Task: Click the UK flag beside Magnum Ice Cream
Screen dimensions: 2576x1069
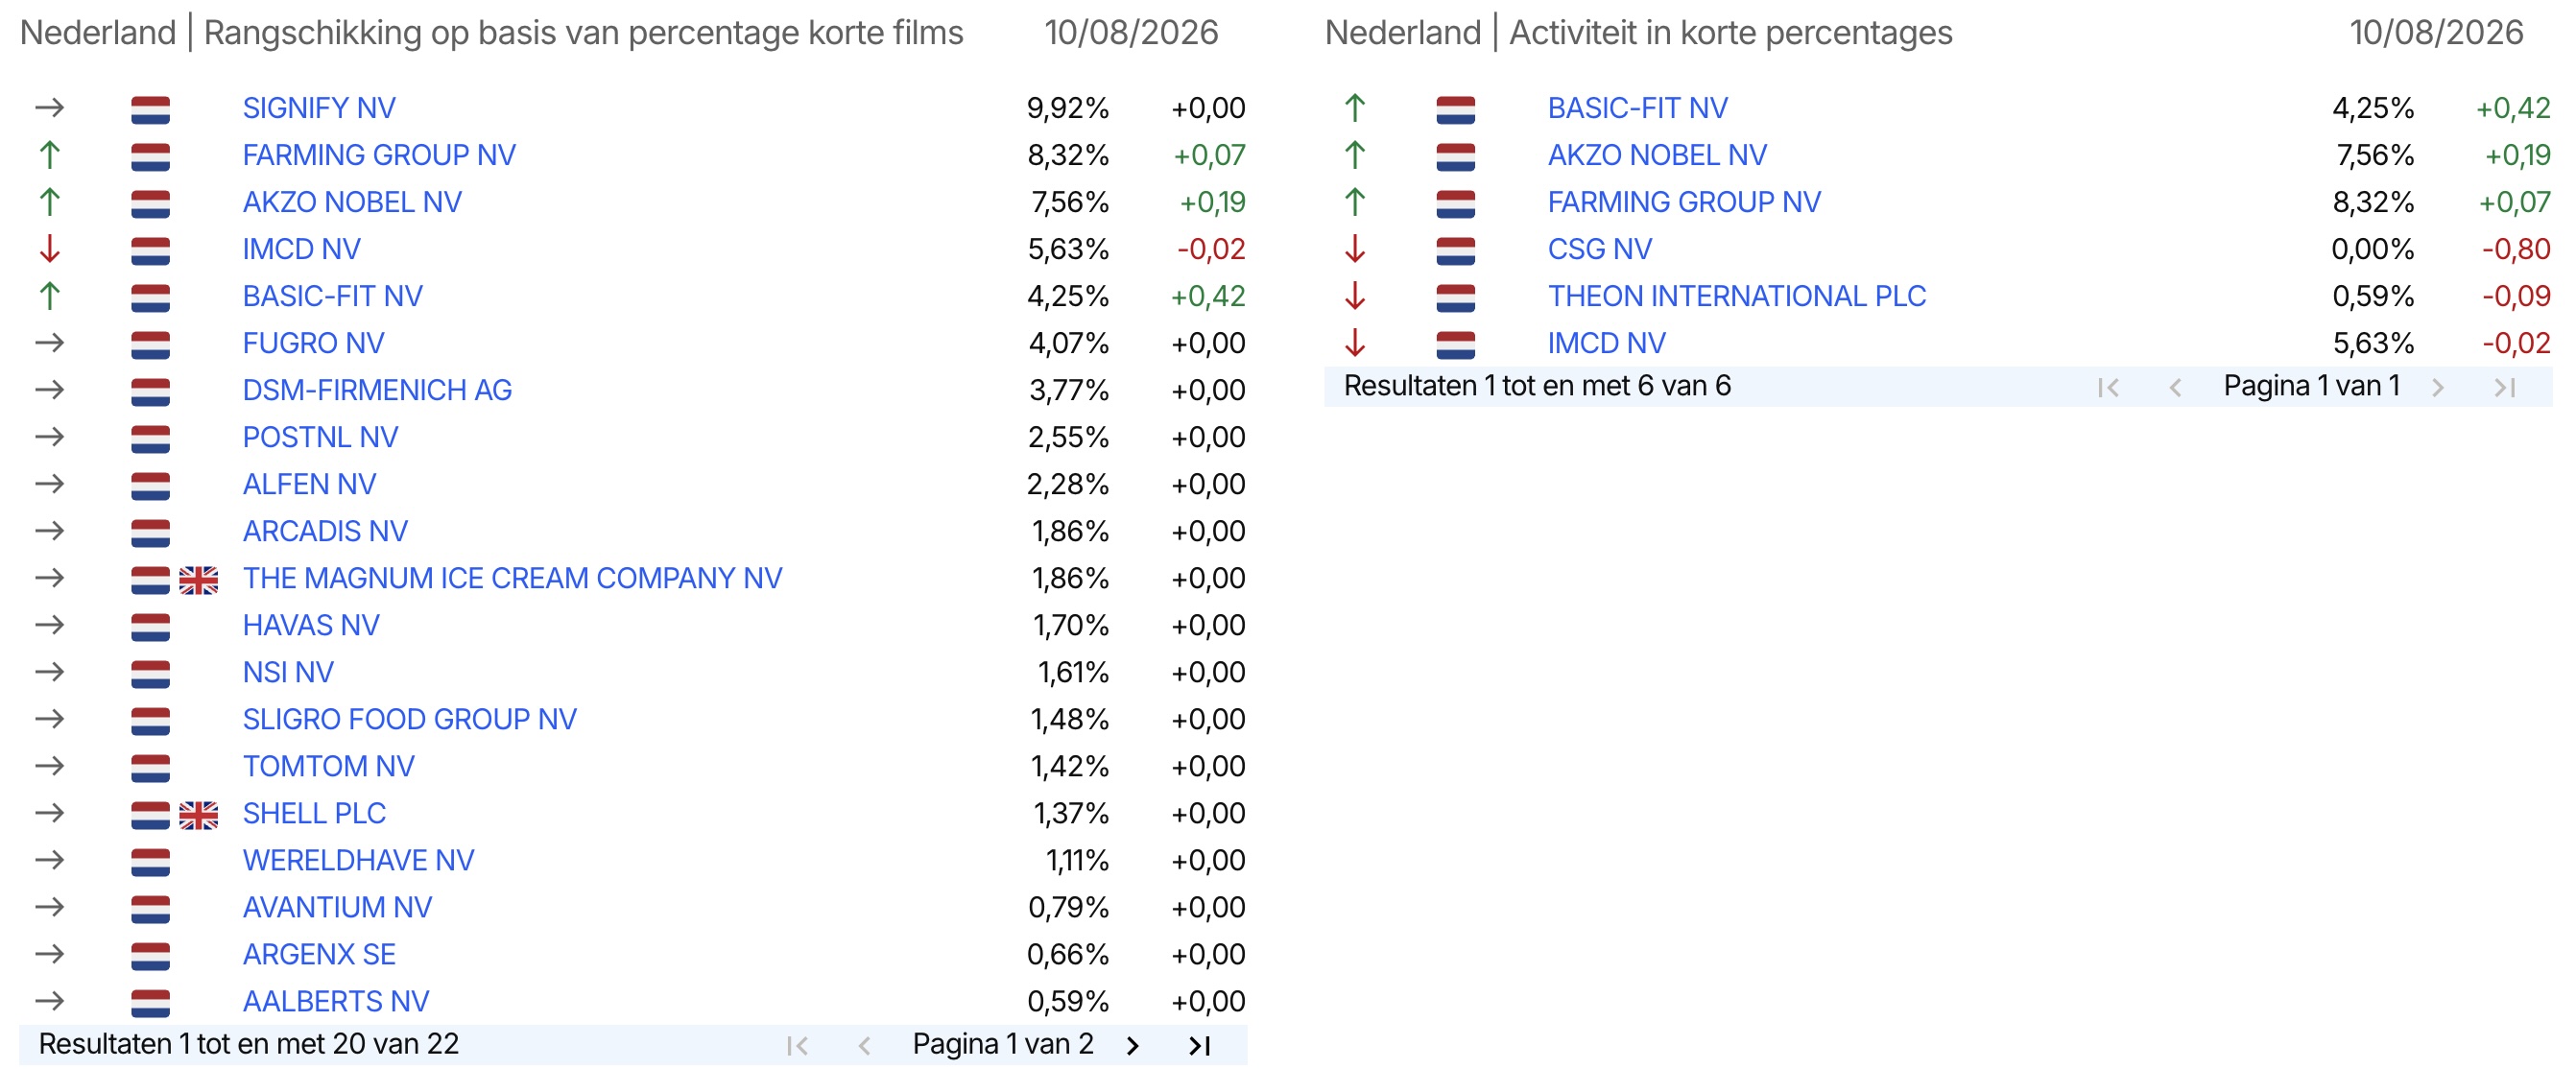Action: point(198,580)
